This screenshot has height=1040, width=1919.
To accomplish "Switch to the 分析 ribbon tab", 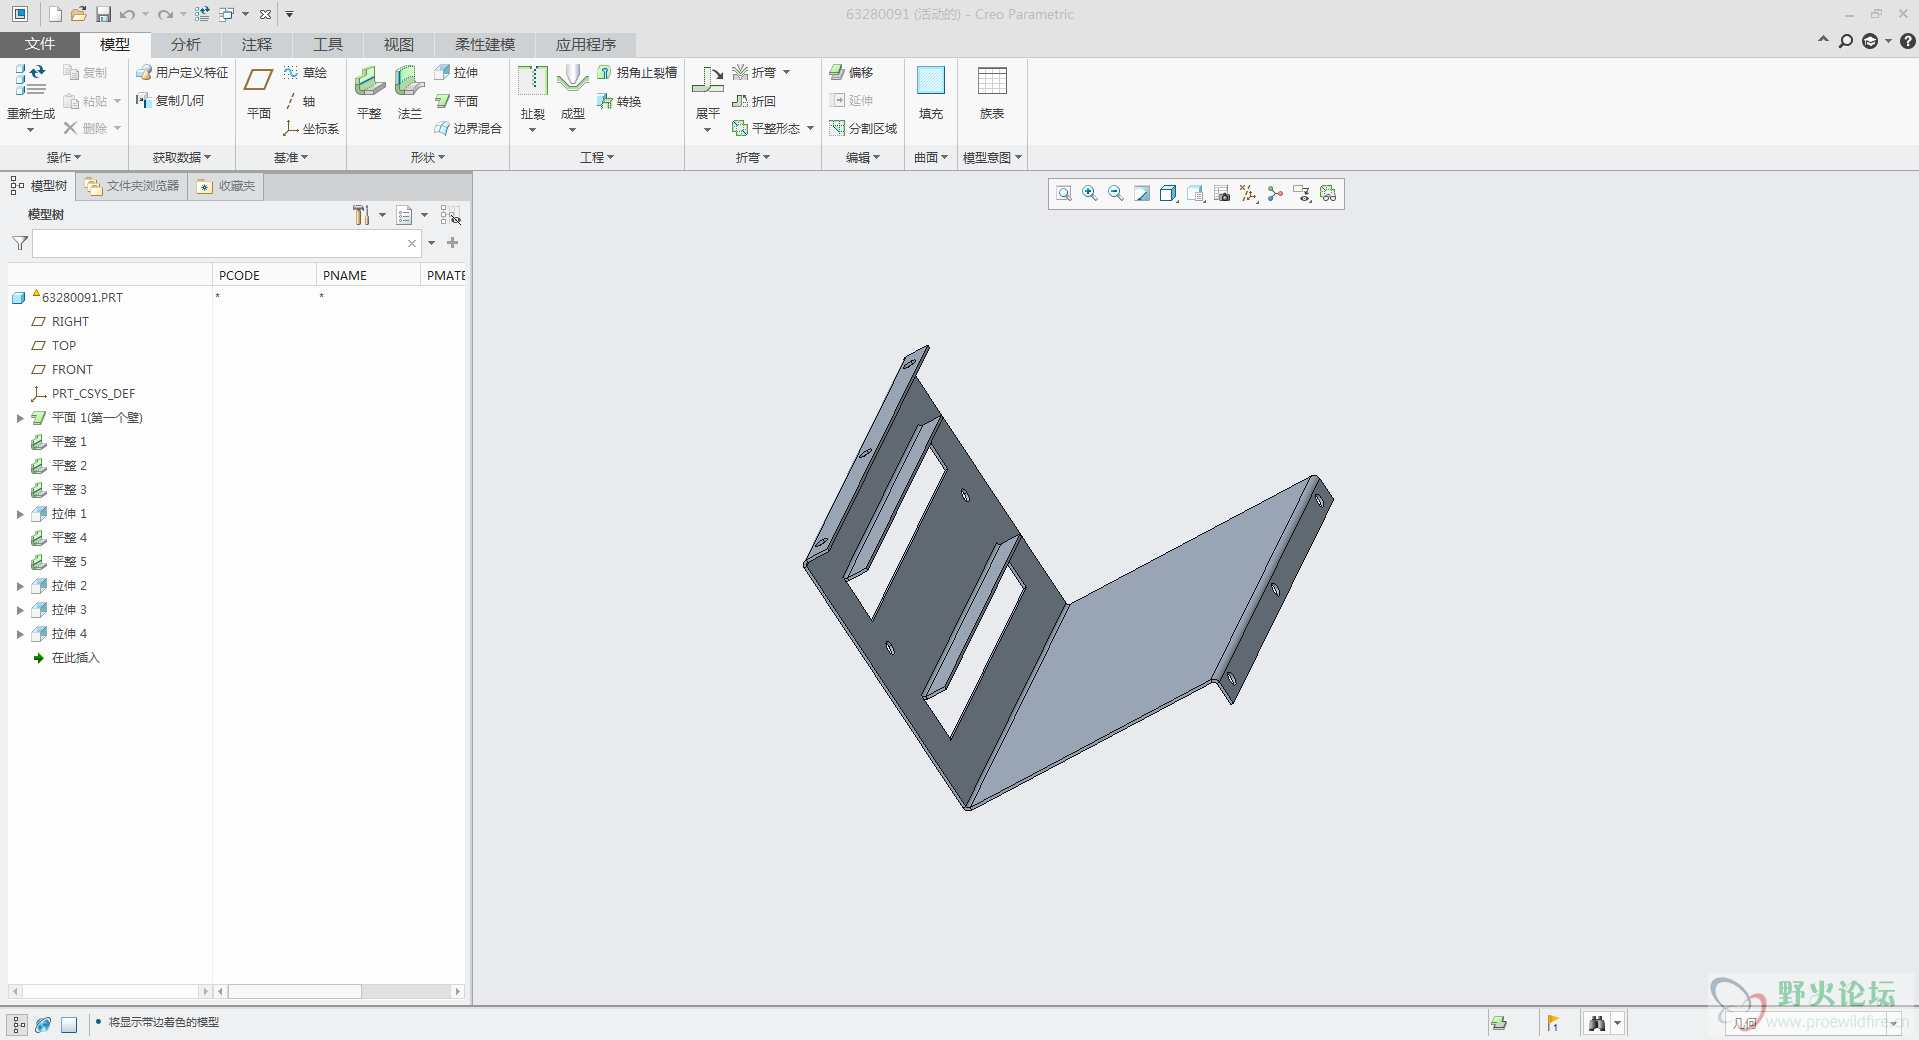I will coord(186,44).
